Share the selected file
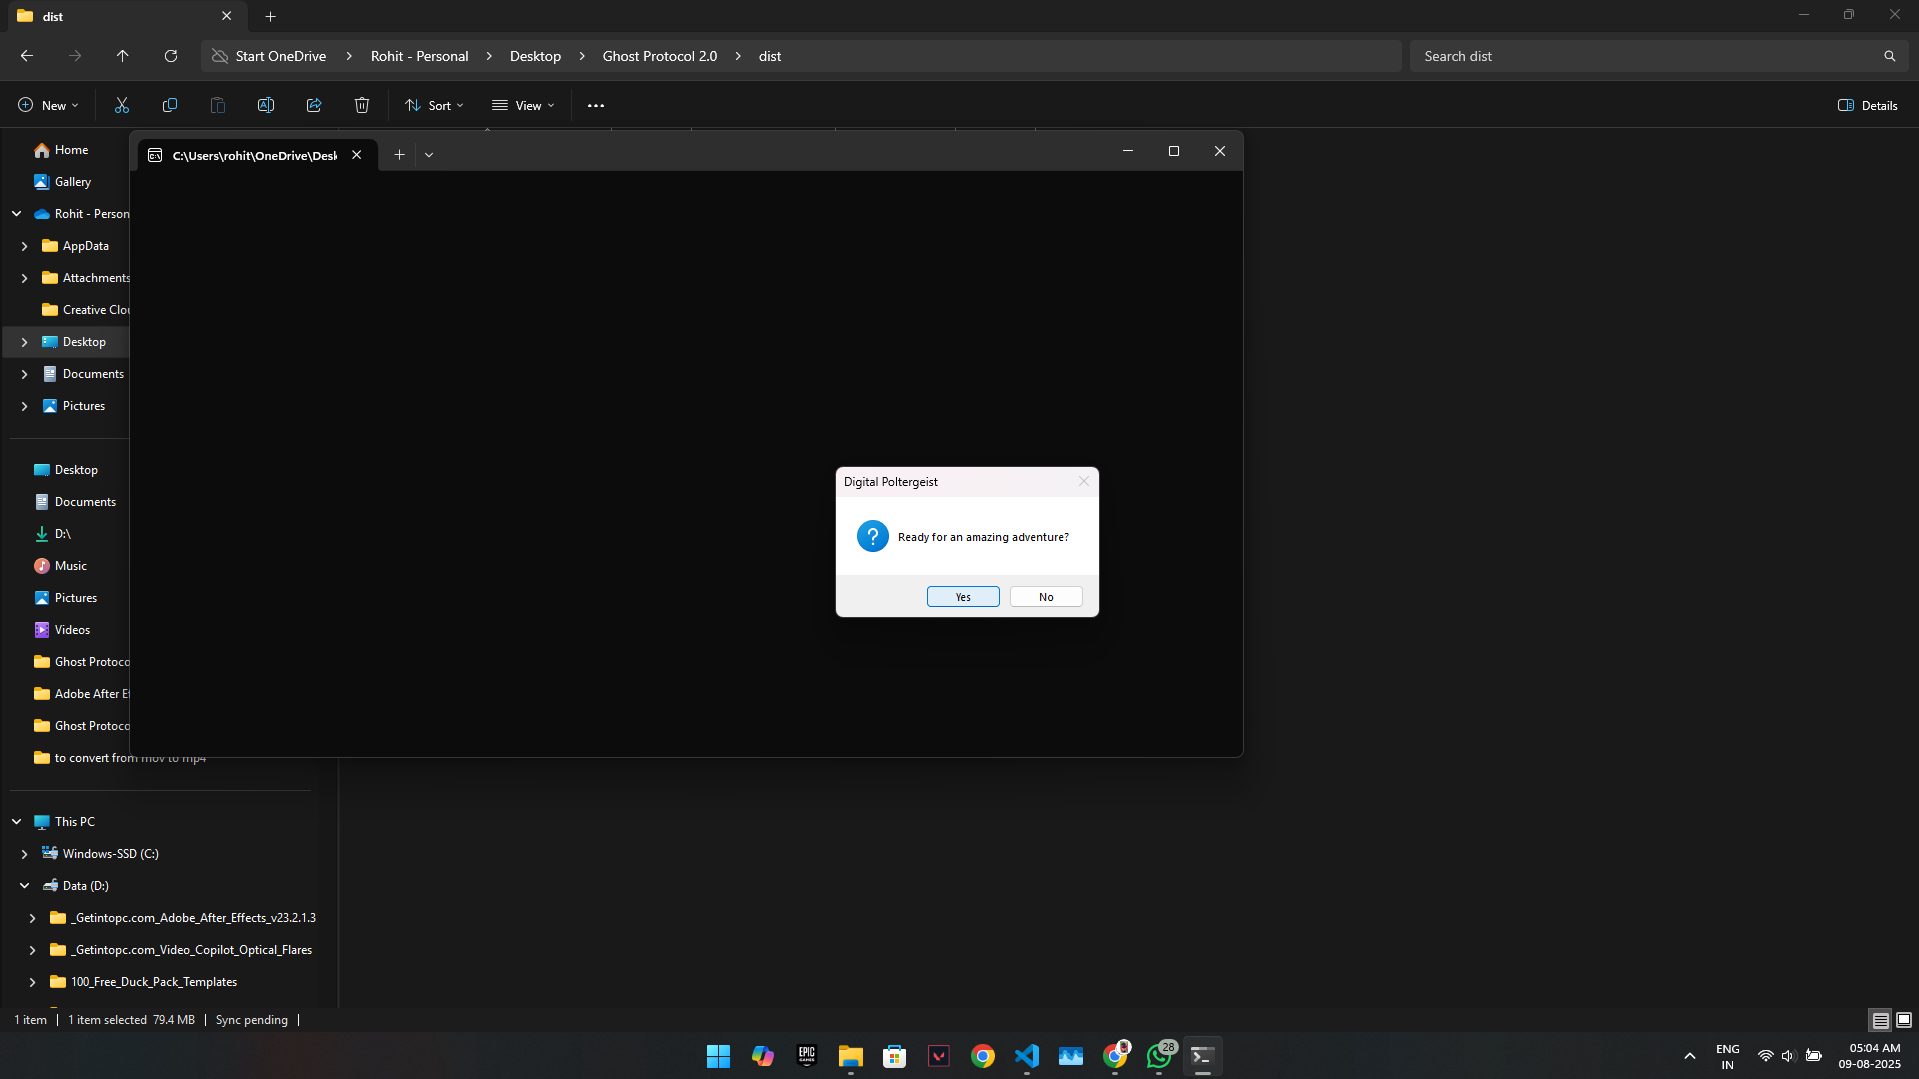 coord(314,105)
